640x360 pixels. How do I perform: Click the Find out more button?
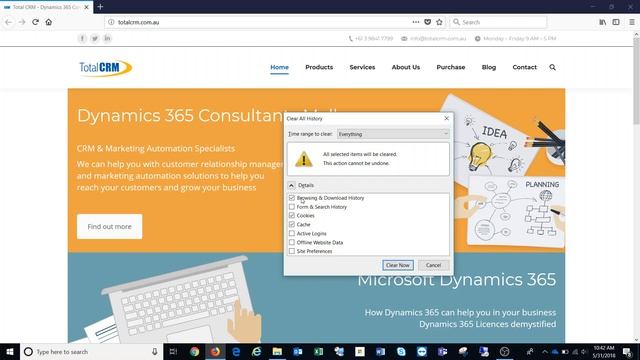click(109, 227)
